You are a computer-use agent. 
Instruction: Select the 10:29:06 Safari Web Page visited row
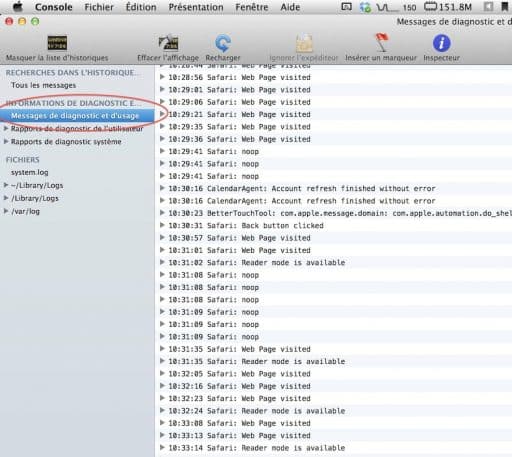(333, 102)
